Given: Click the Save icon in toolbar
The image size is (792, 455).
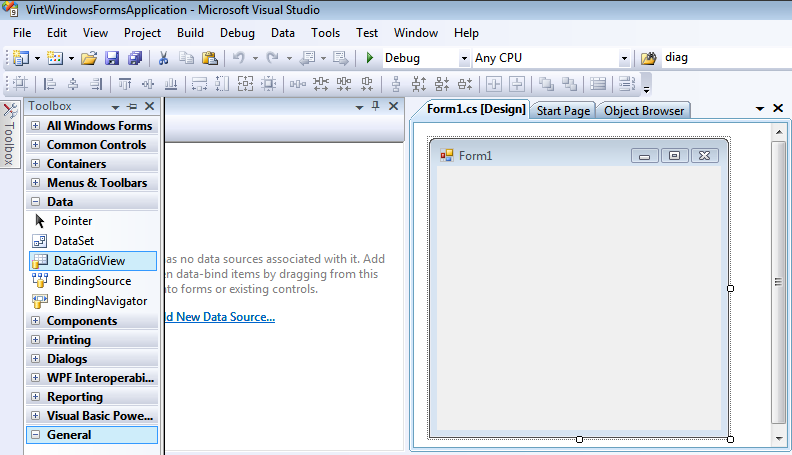Looking at the screenshot, I should (112, 58).
